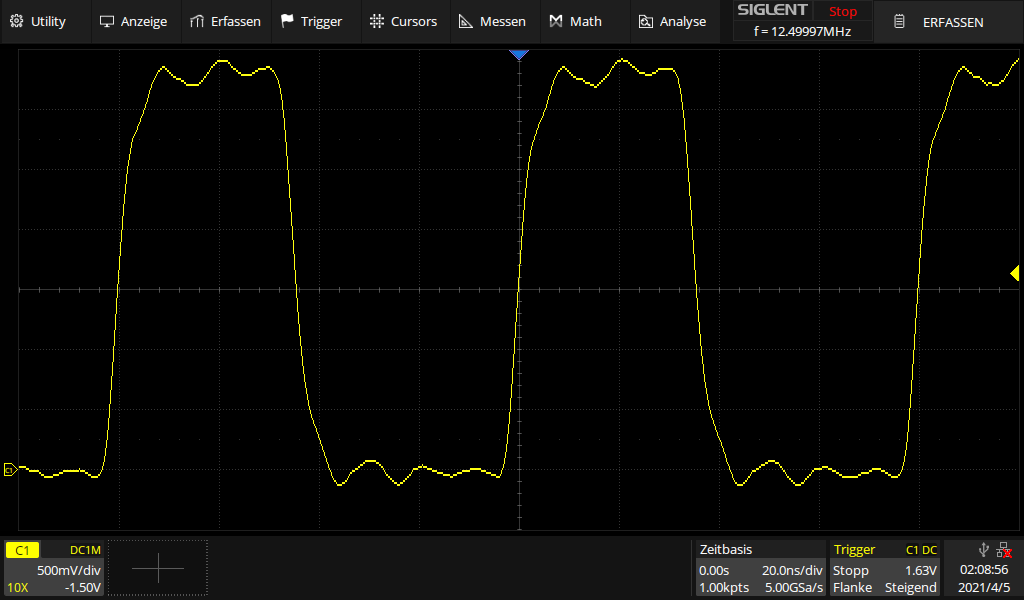1024x600 pixels.
Task: Click the 0.00s delay value
Action: [714, 570]
